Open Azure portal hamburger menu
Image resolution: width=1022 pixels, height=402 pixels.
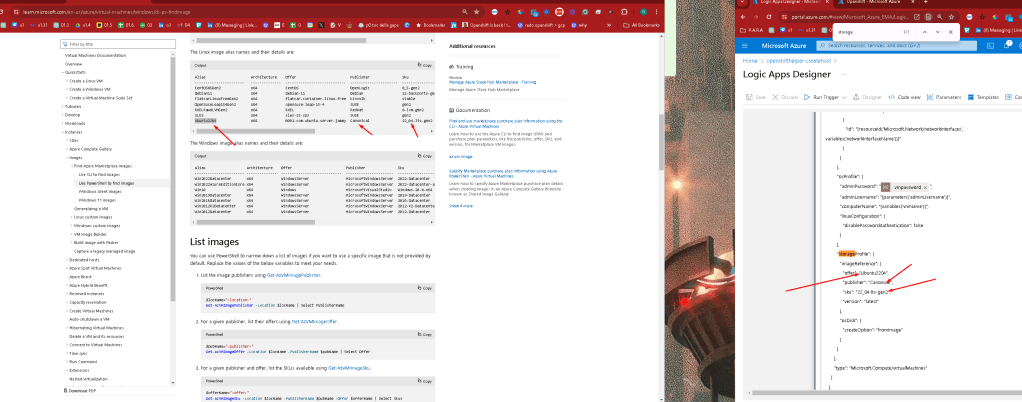coord(744,46)
